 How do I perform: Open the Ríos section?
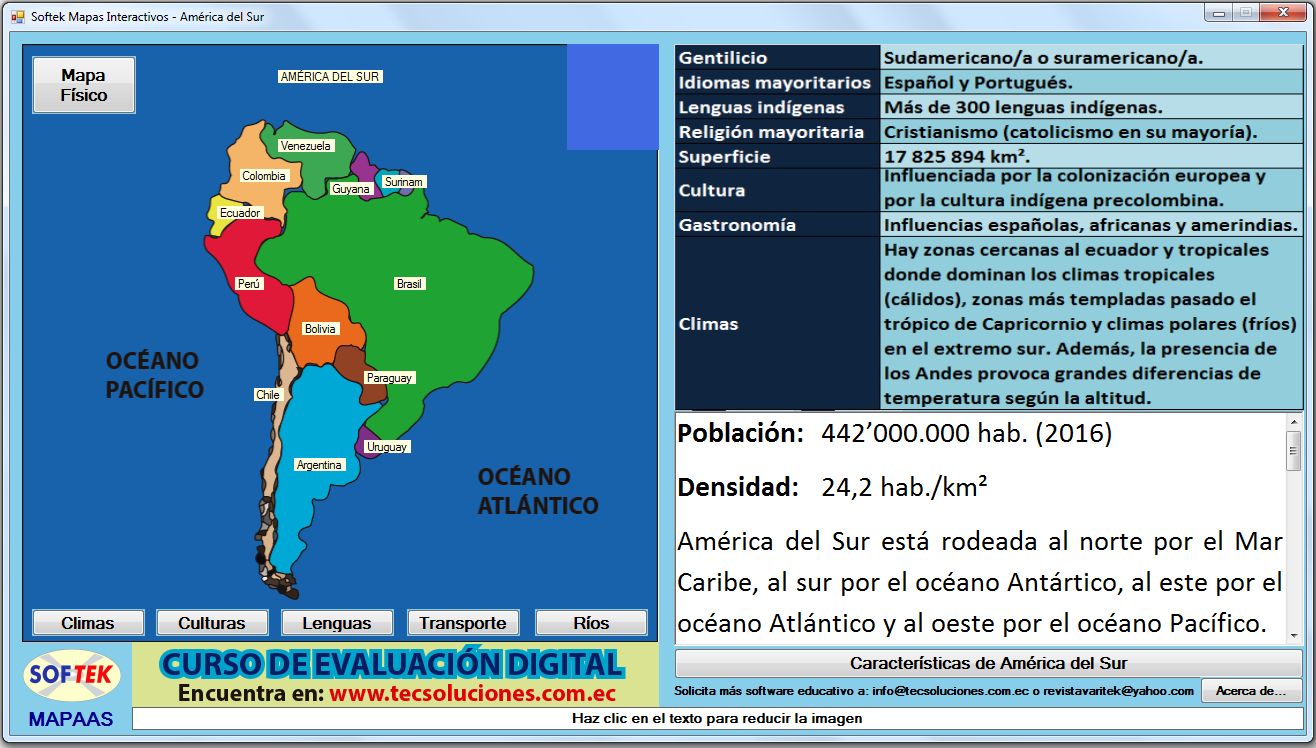[x=591, y=623]
